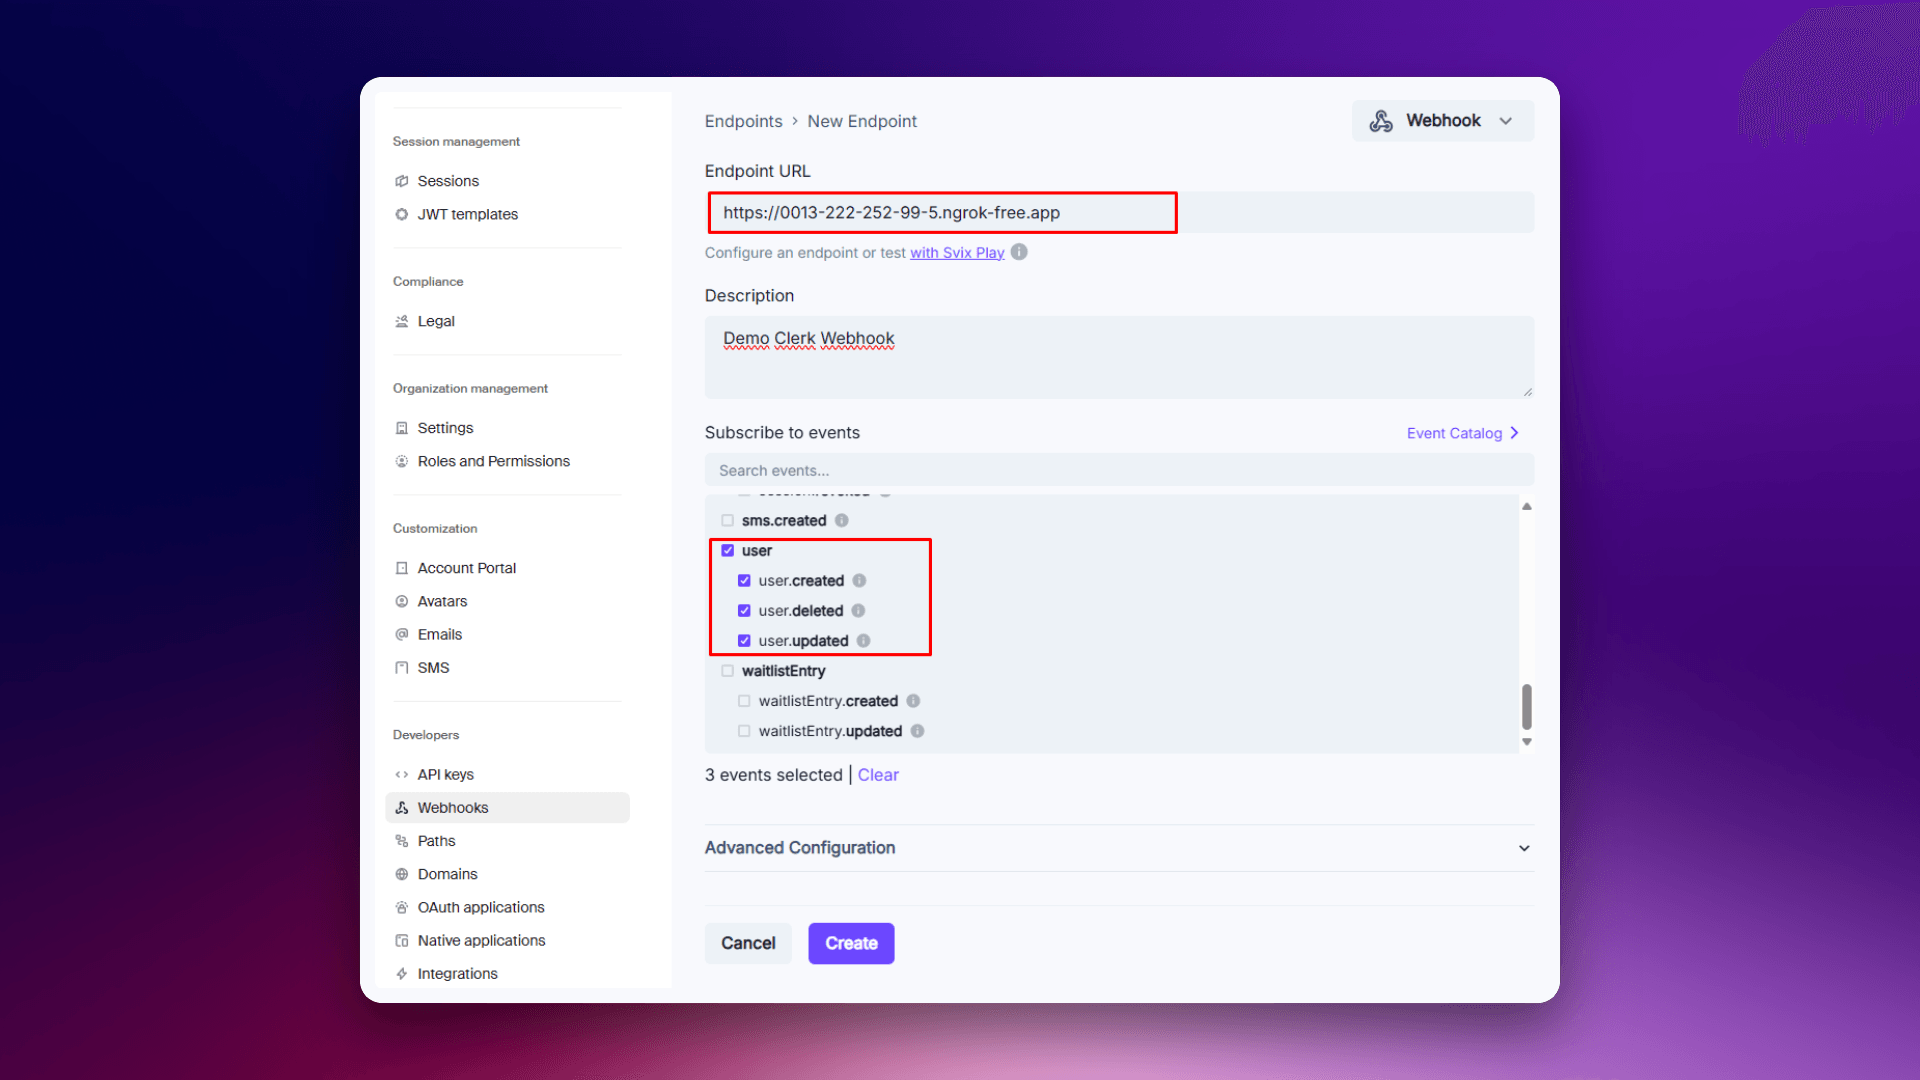1920x1080 pixels.
Task: Select the Domains globe icon
Action: (401, 874)
